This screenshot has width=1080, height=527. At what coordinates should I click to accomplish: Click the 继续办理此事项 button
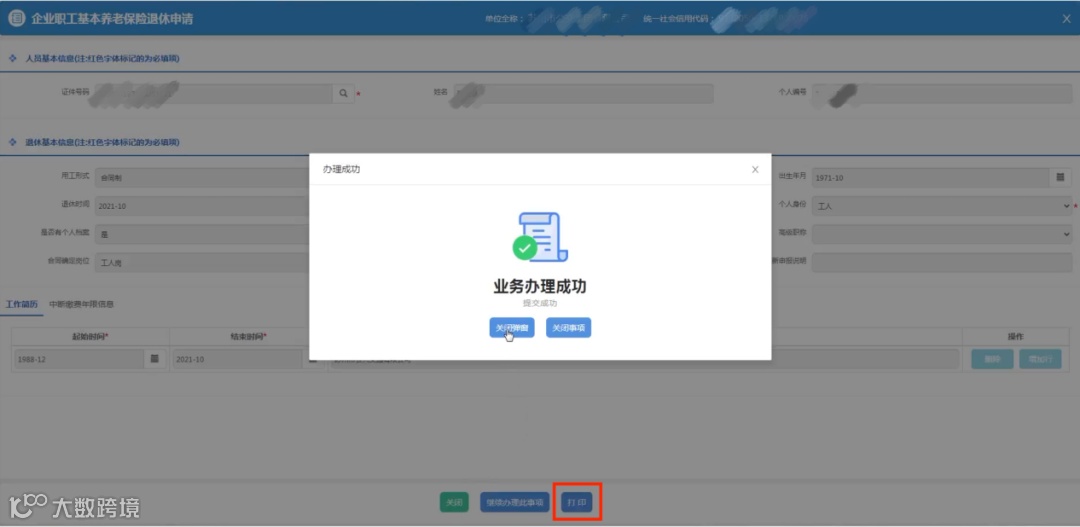(515, 502)
